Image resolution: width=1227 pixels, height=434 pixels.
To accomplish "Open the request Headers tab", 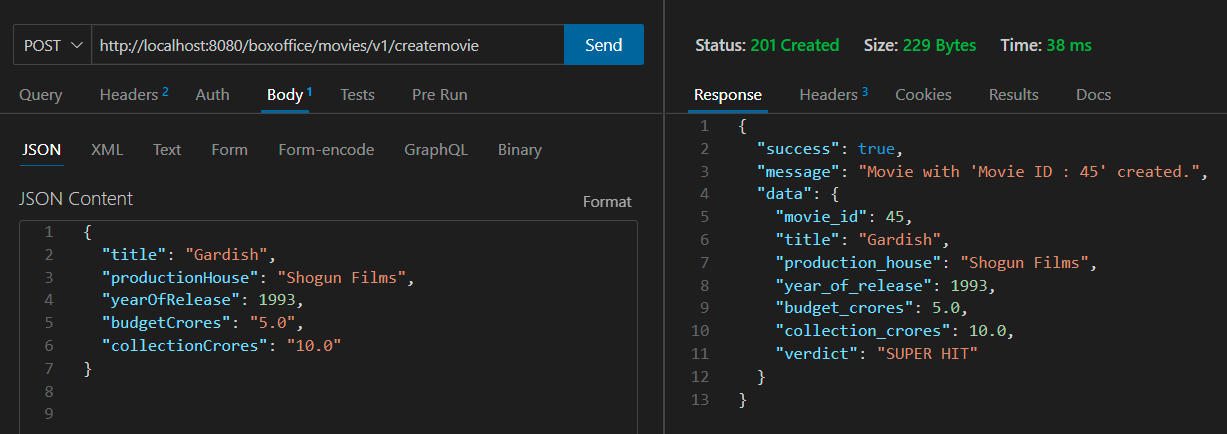I will (134, 95).
